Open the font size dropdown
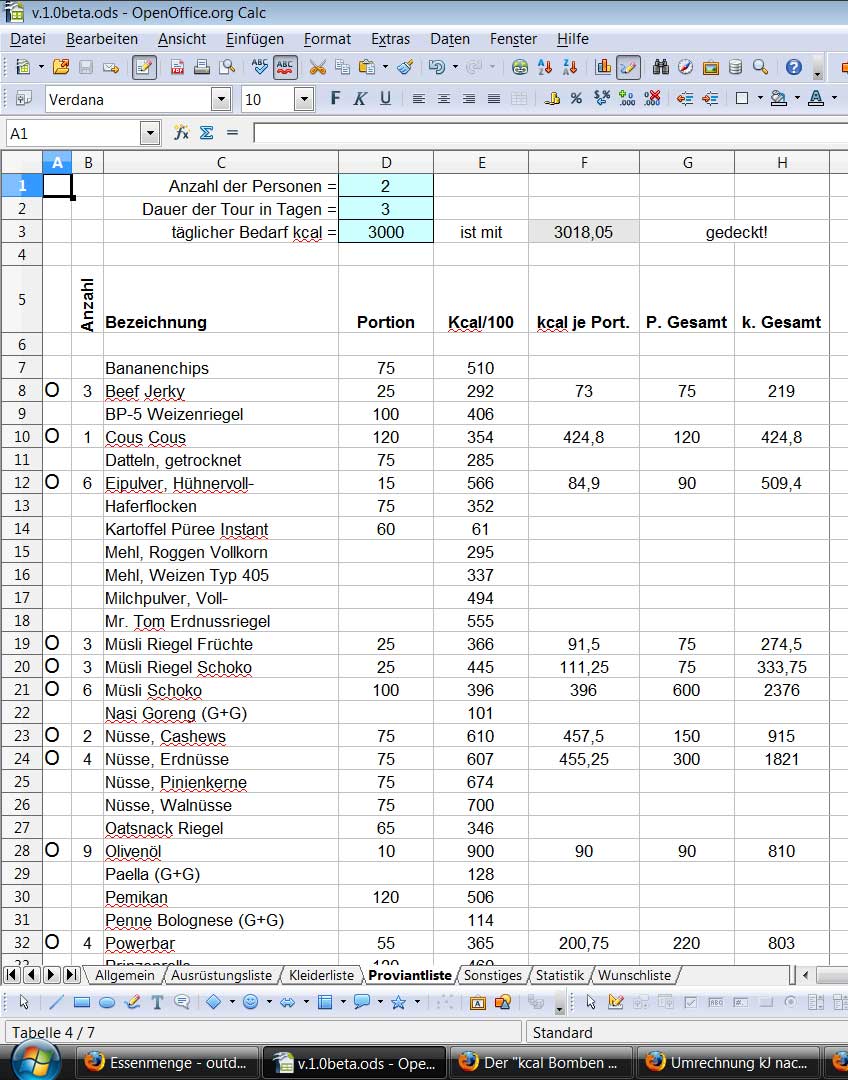This screenshot has height=1080, width=848. 303,99
